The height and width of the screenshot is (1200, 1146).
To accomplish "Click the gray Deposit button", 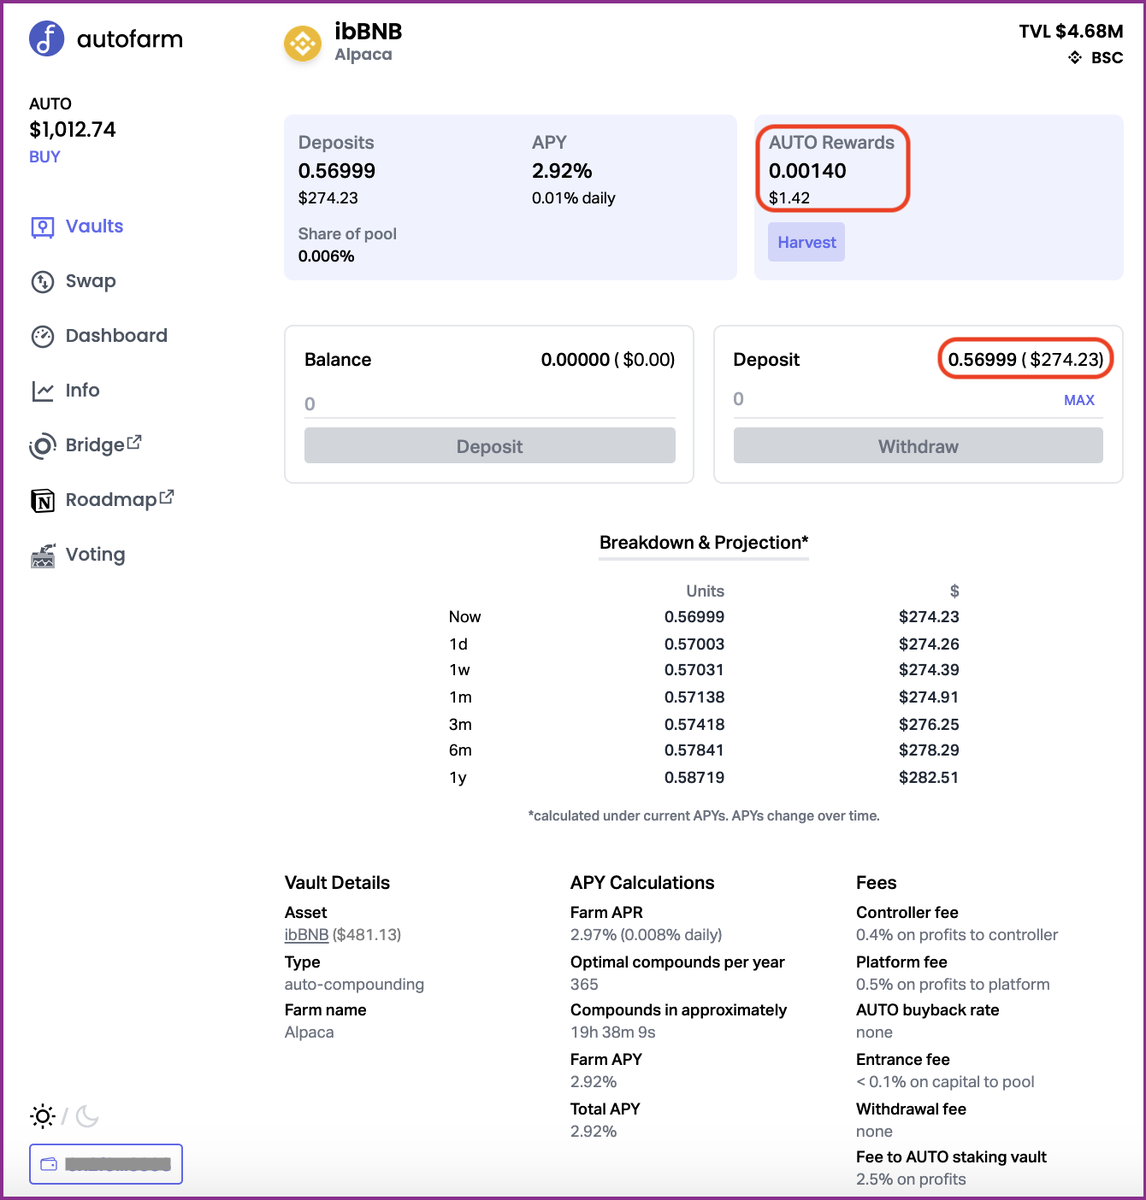I will pos(490,446).
